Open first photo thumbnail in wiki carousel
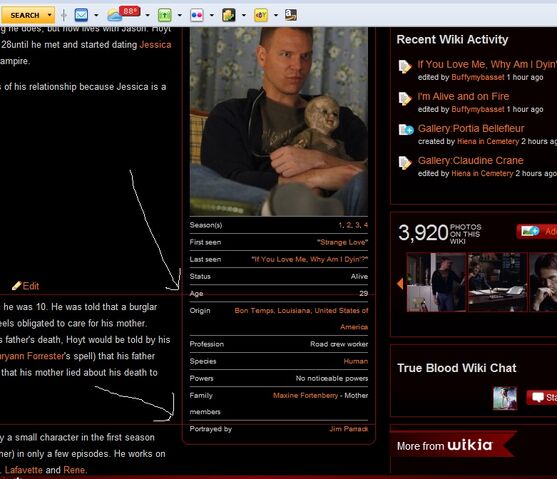This screenshot has height=479, width=557. pos(436,282)
